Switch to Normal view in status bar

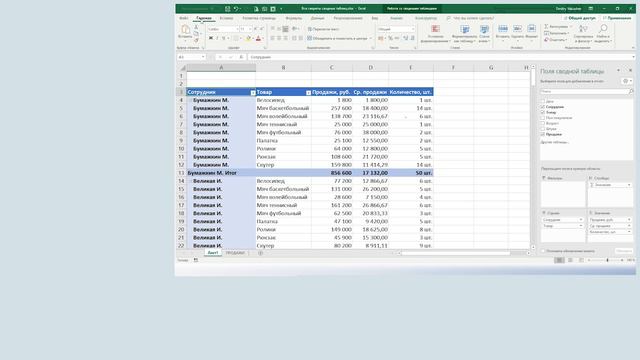(x=559, y=260)
